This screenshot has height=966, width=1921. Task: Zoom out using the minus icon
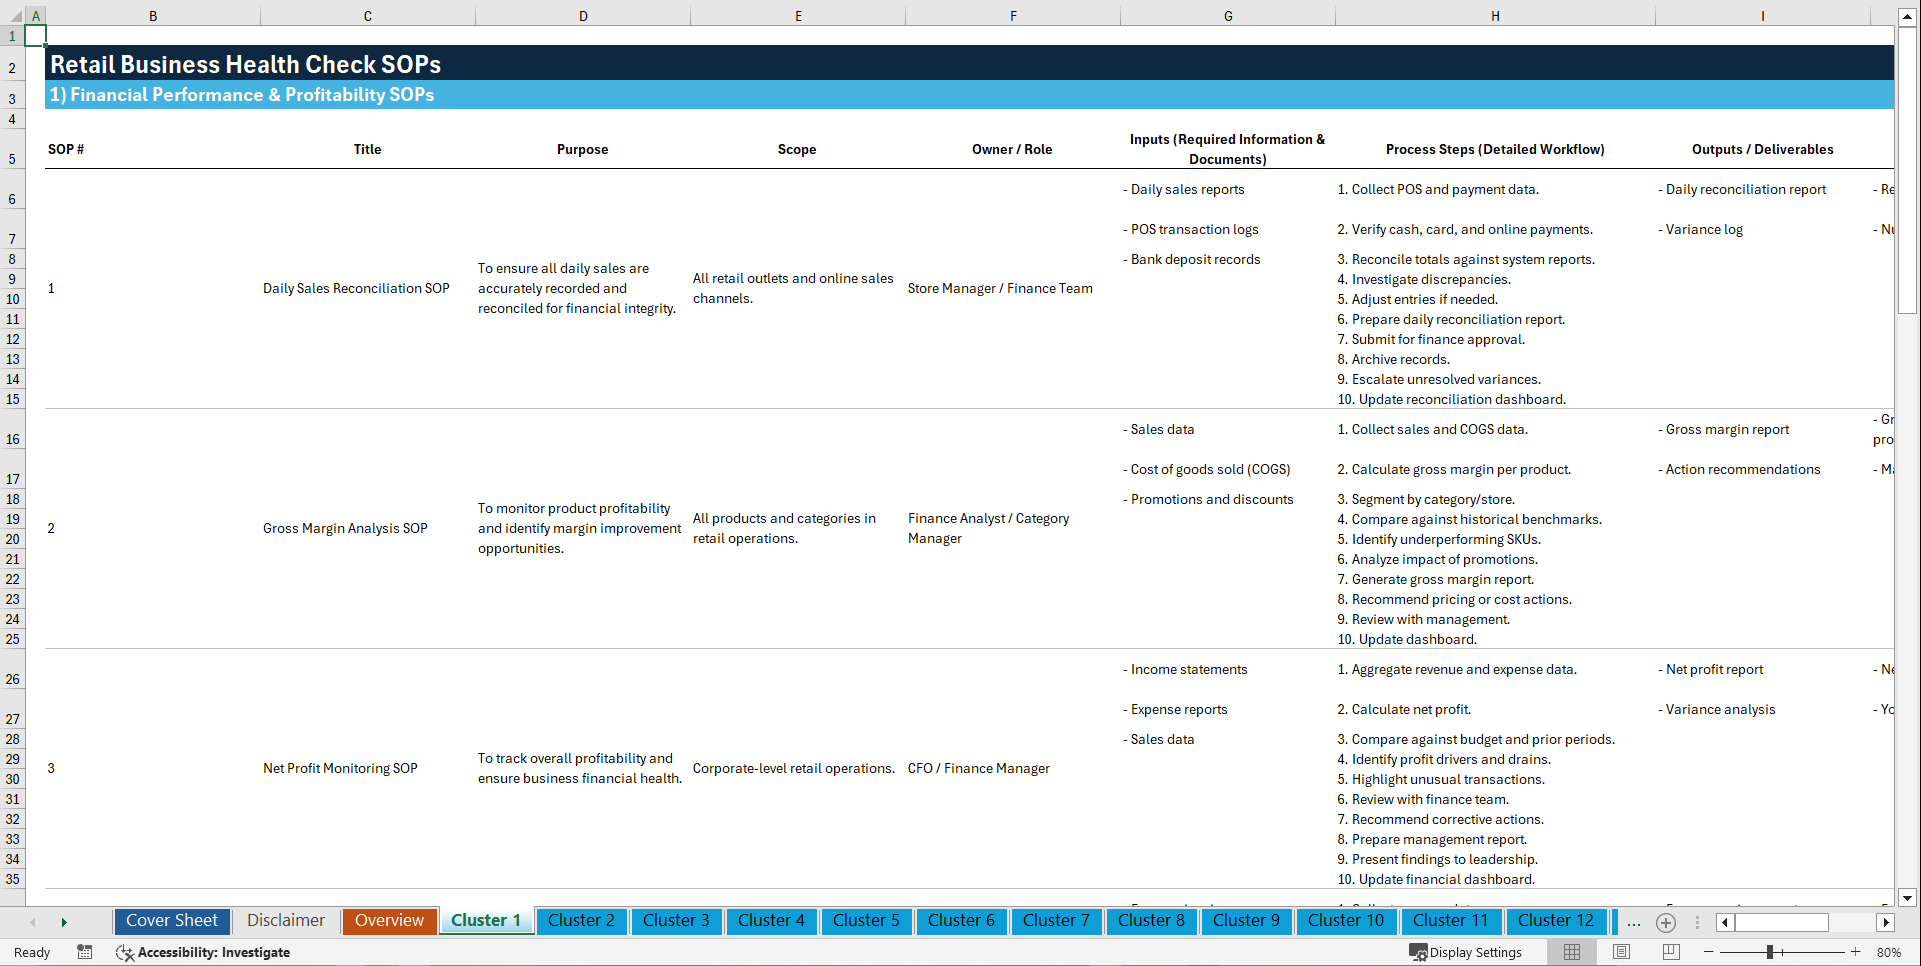tap(1708, 952)
